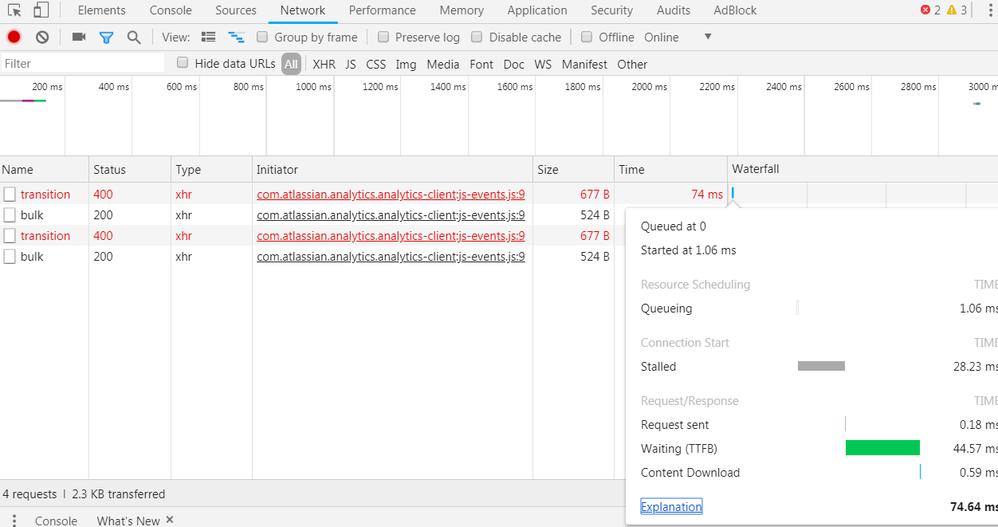This screenshot has height=527, width=998.
Task: Filter requests by Doc
Action: point(514,64)
